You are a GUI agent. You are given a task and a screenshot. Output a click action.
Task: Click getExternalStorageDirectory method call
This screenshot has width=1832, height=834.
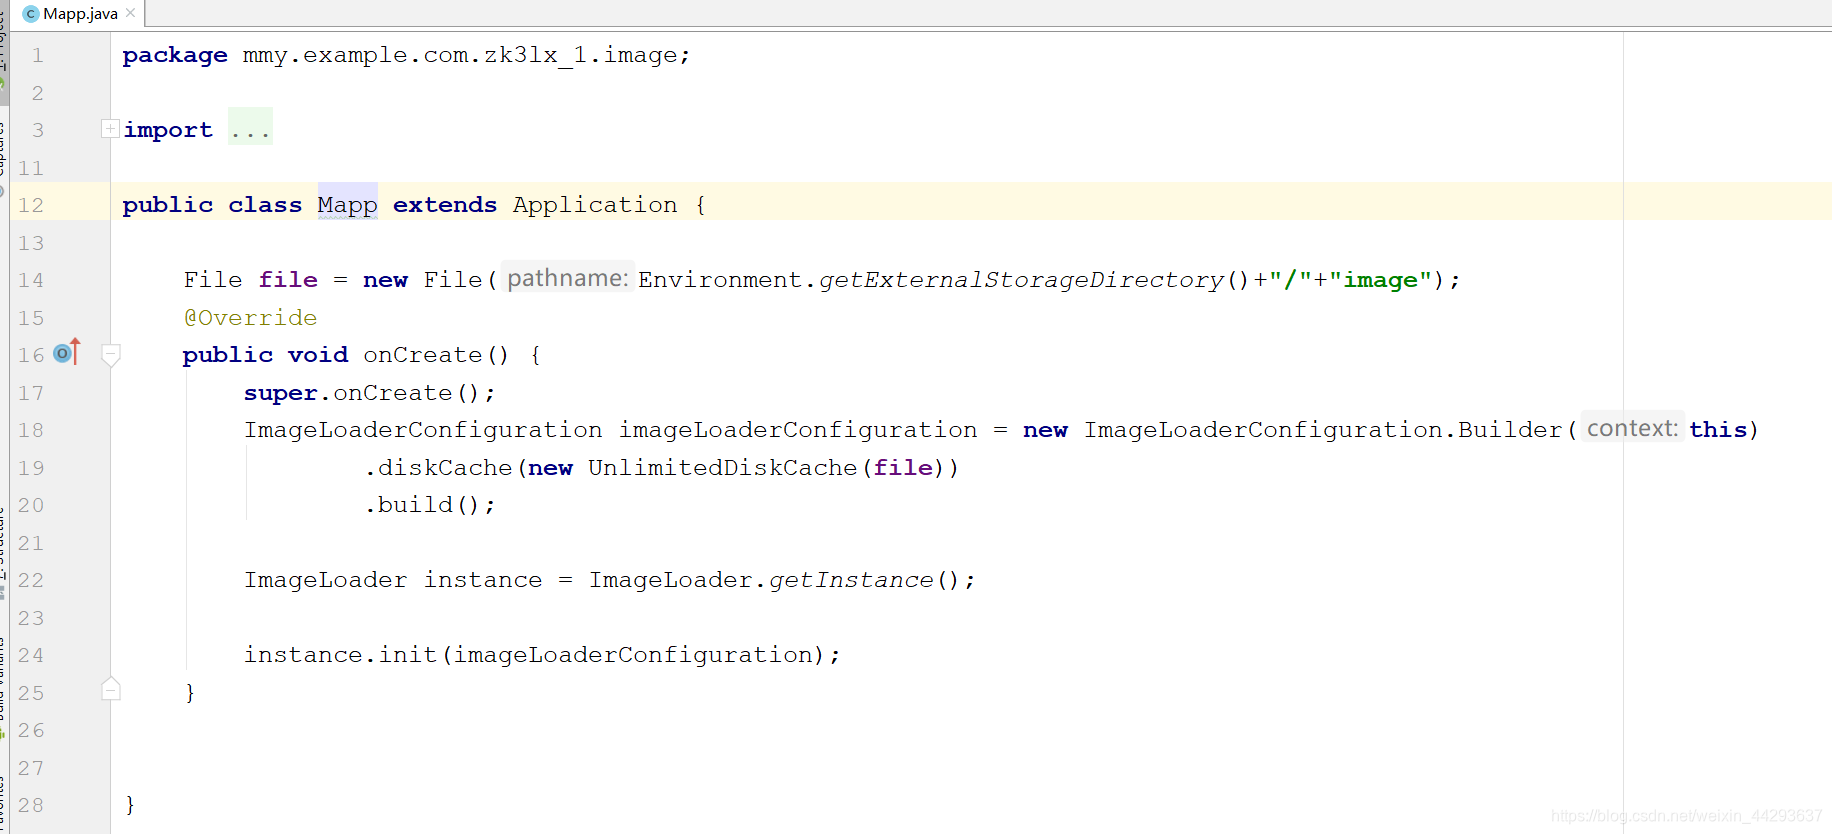pos(1021,280)
